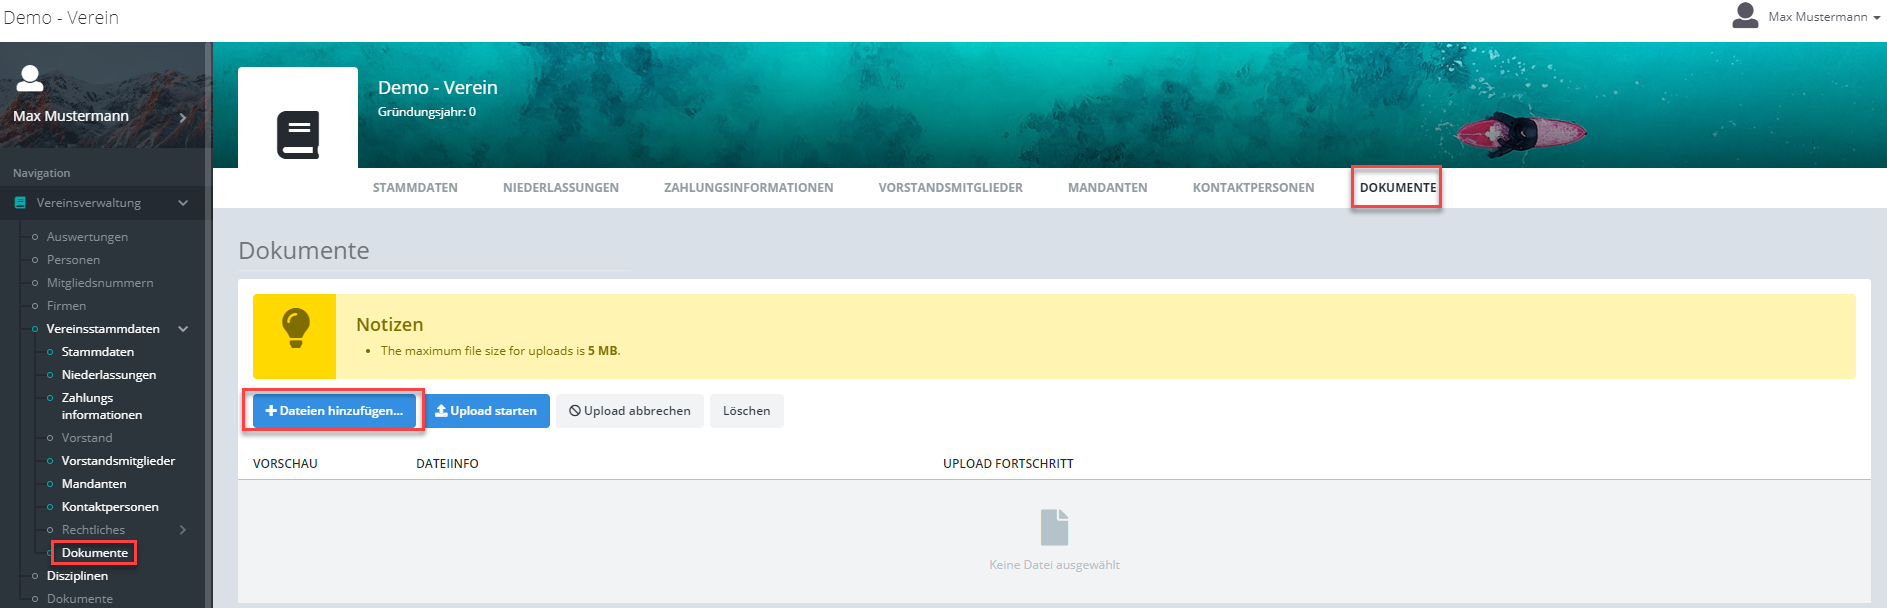Select the Vorstandsmitglieder tab

pyautogui.click(x=951, y=188)
